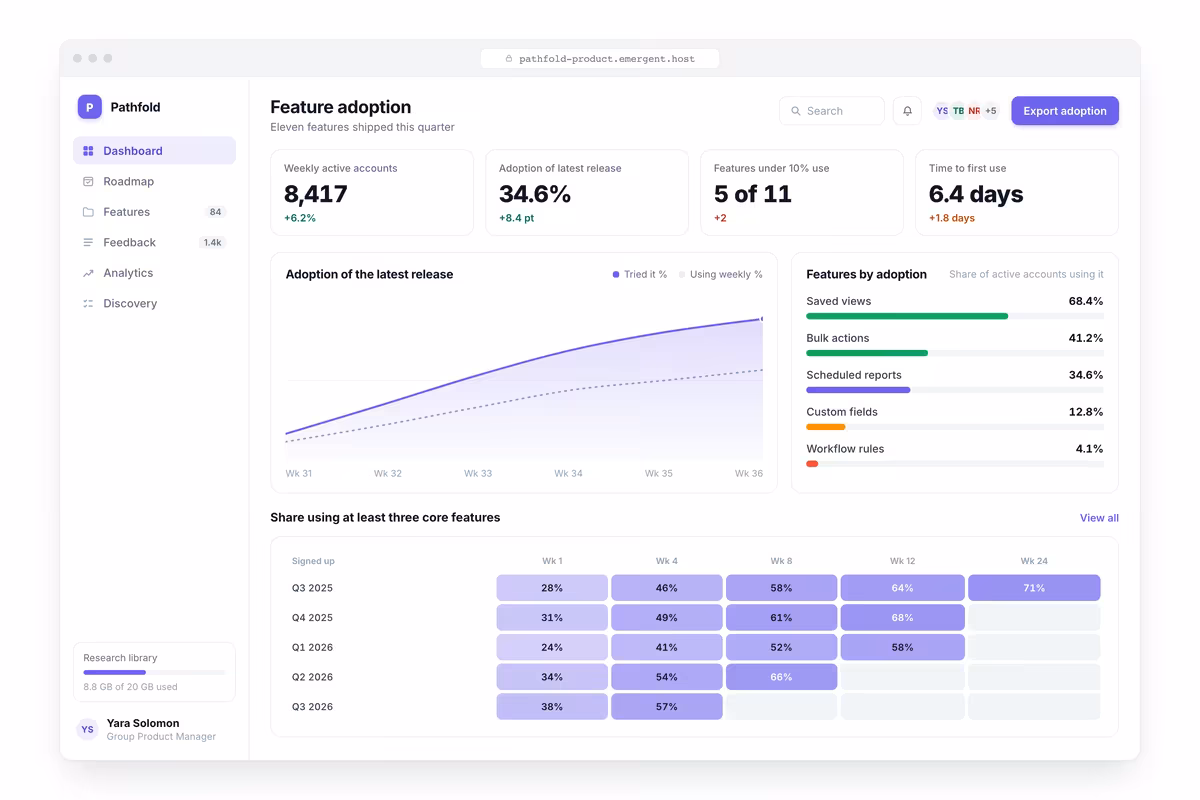Click the Wk 24 column header
The height and width of the screenshot is (800, 1200).
1034,561
